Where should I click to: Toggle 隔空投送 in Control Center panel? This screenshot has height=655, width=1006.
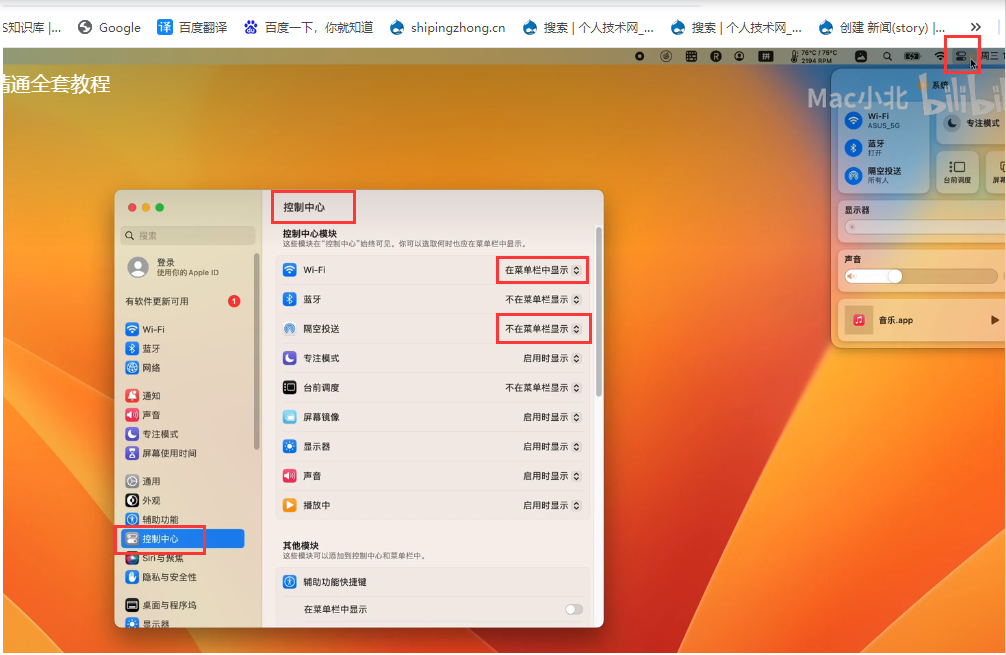[853, 175]
